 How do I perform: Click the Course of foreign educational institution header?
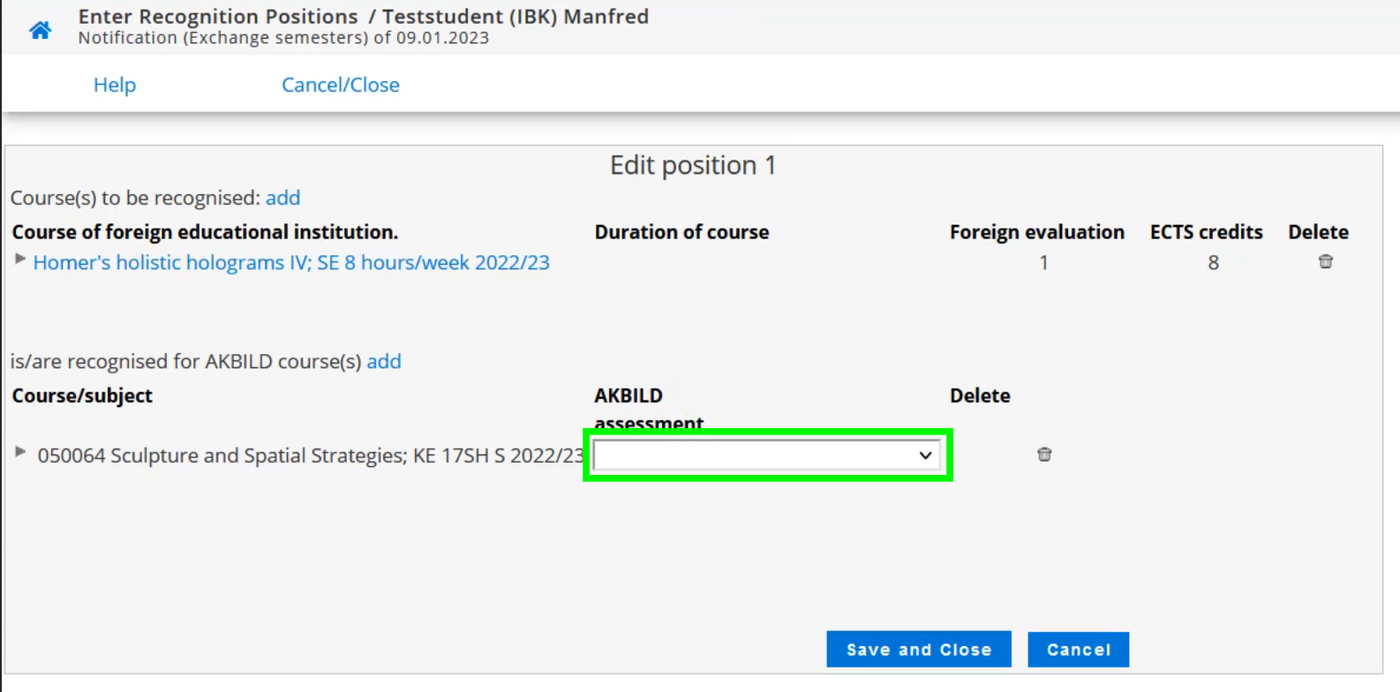pos(205,232)
